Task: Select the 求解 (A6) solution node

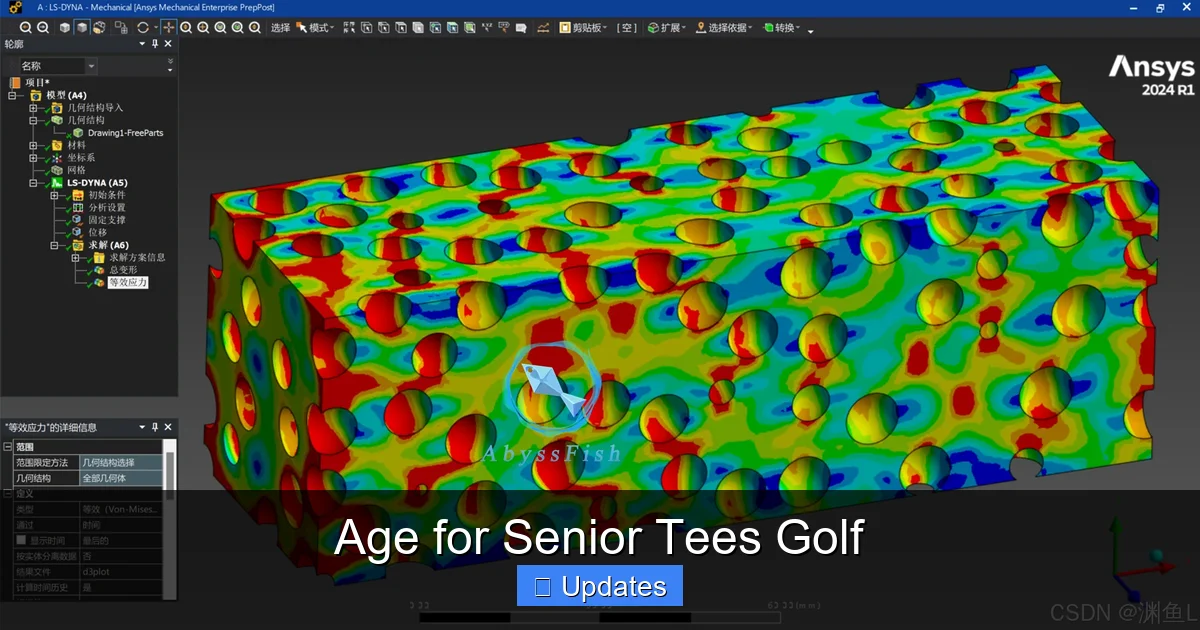Action: click(107, 245)
